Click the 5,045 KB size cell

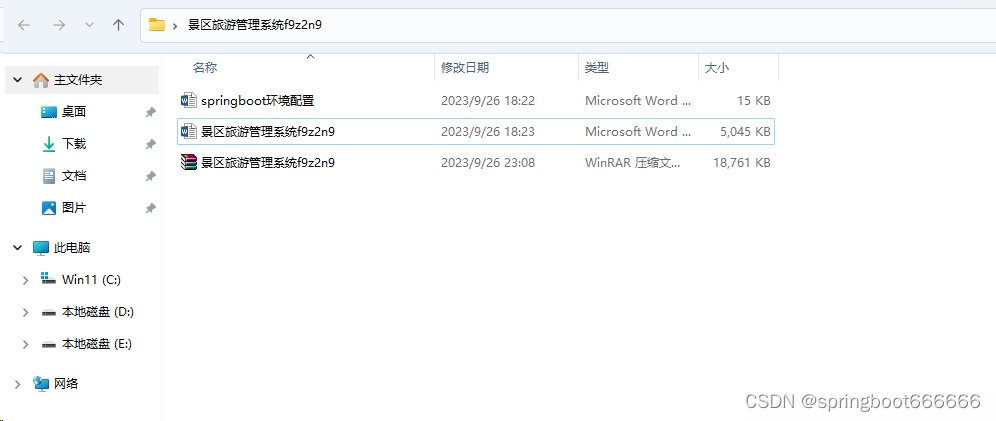coord(745,131)
